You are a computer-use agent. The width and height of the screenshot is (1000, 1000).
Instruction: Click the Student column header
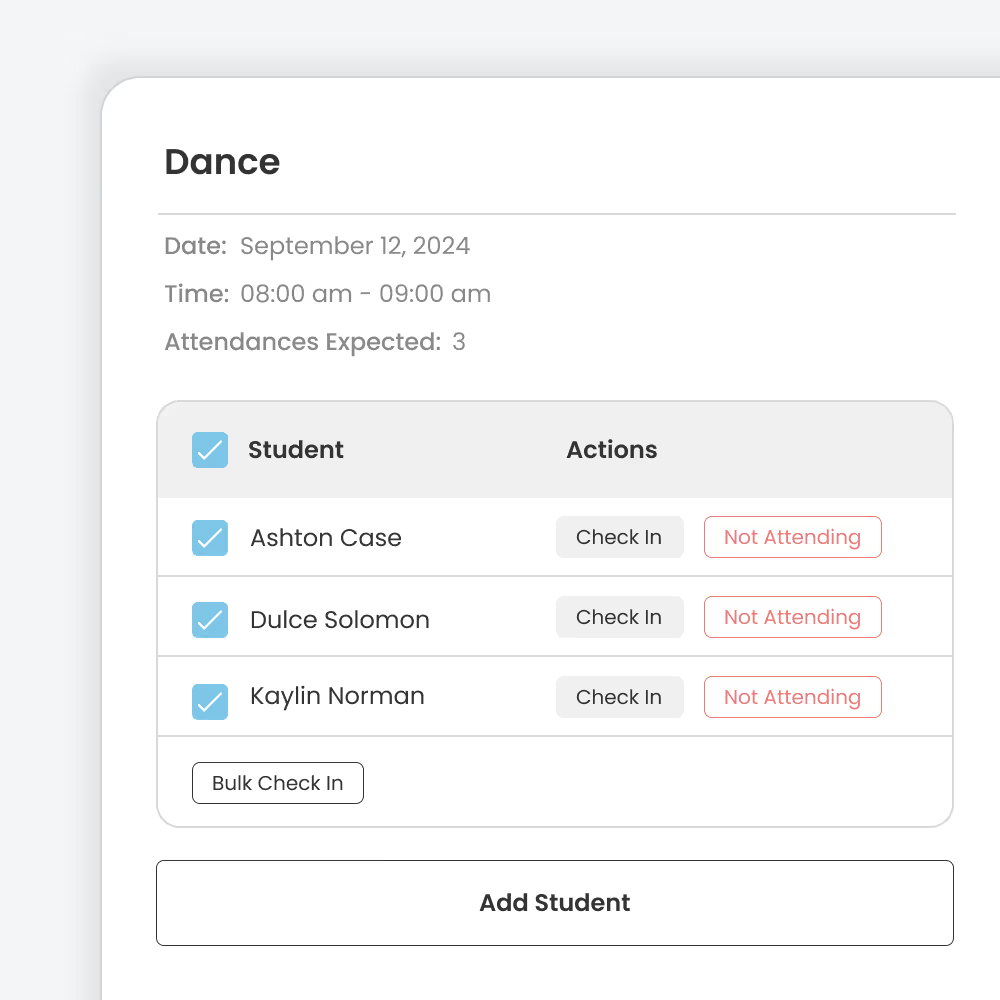[x=295, y=450]
